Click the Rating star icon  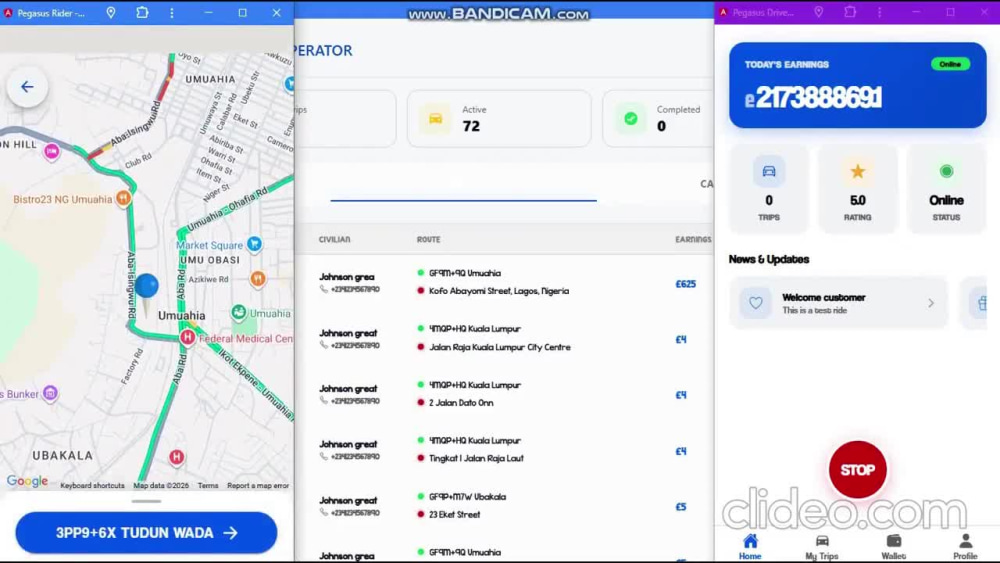pos(857,171)
